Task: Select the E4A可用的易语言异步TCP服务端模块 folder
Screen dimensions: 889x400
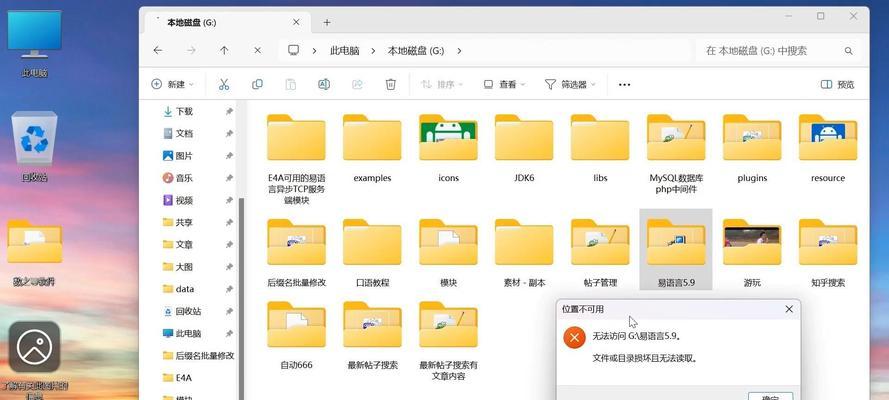Action: pyautogui.click(x=297, y=160)
